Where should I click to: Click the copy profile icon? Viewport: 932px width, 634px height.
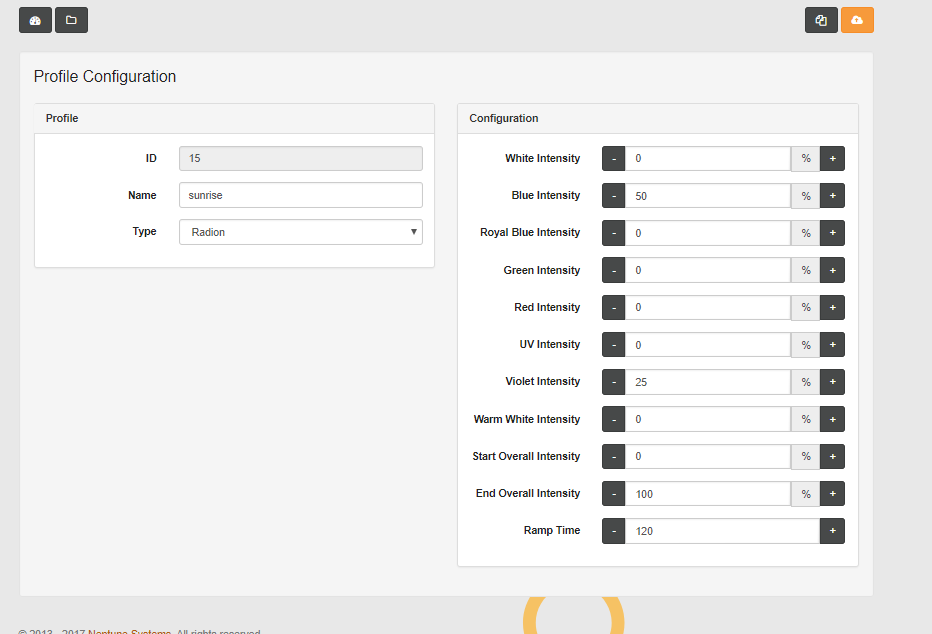click(821, 20)
